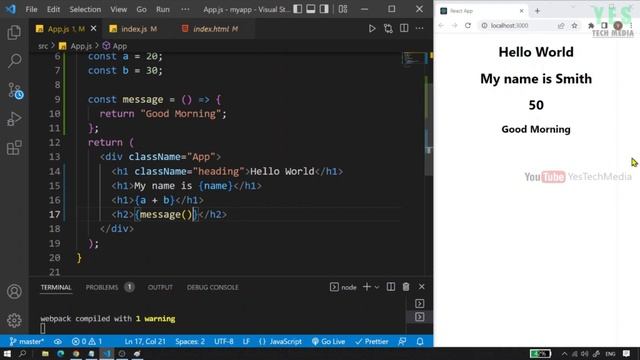This screenshot has width=640, height=360.
Task: Split the editor right
Action: (x=404, y=28)
